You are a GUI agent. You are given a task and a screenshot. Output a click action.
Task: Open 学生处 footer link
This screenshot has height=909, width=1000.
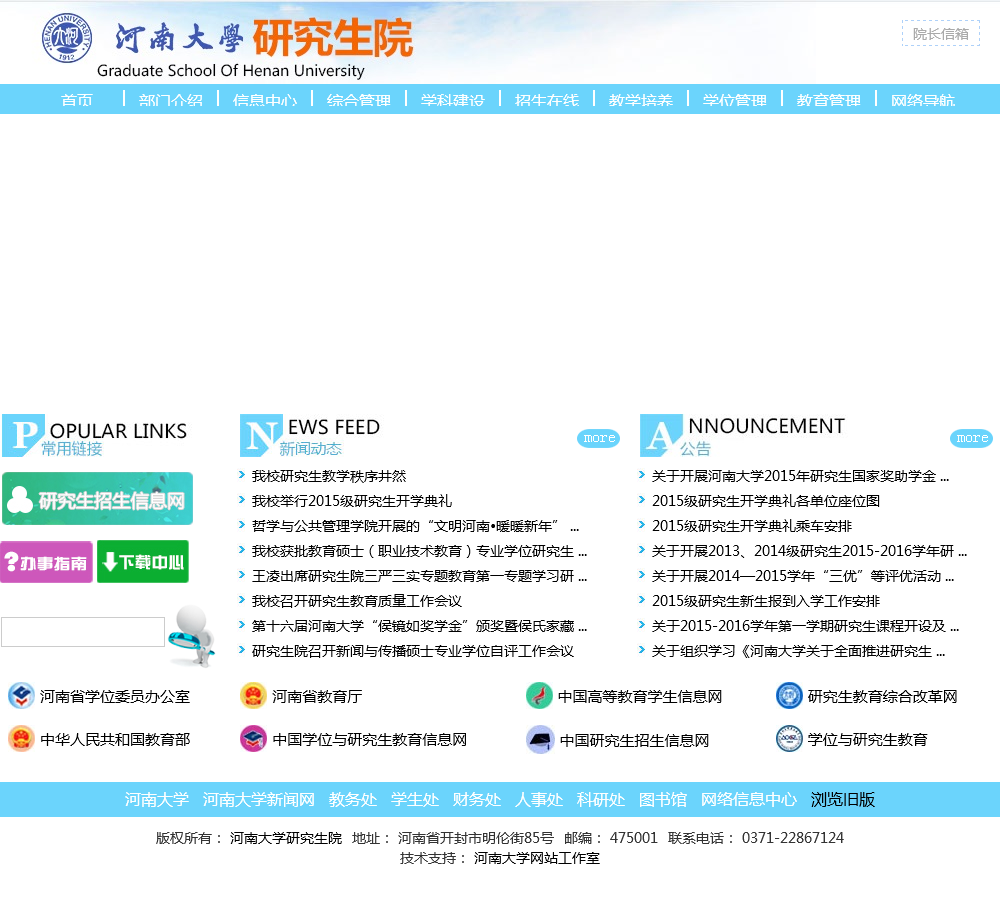tap(415, 800)
